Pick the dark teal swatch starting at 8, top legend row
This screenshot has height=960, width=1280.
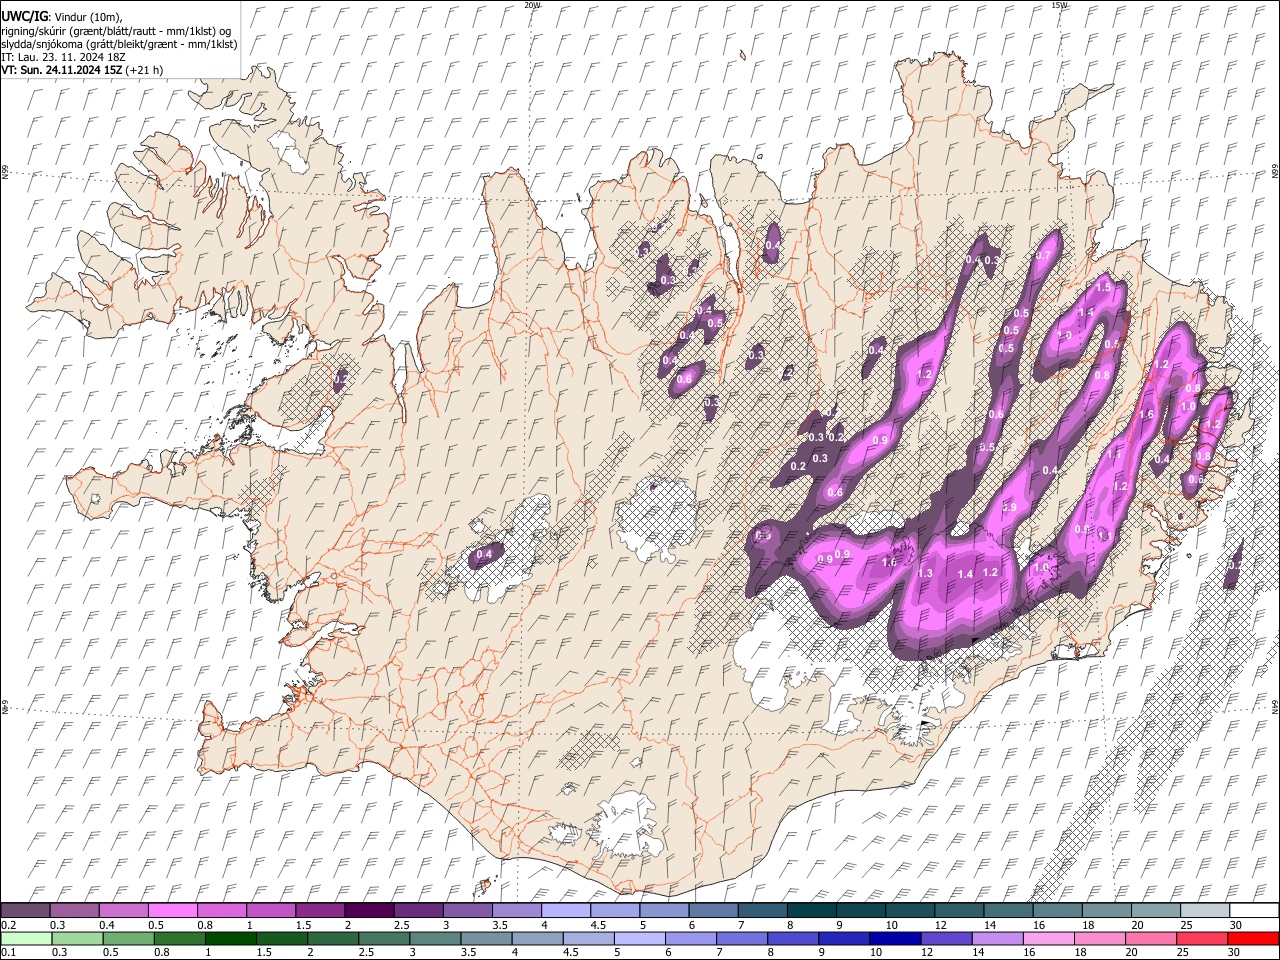click(x=811, y=911)
